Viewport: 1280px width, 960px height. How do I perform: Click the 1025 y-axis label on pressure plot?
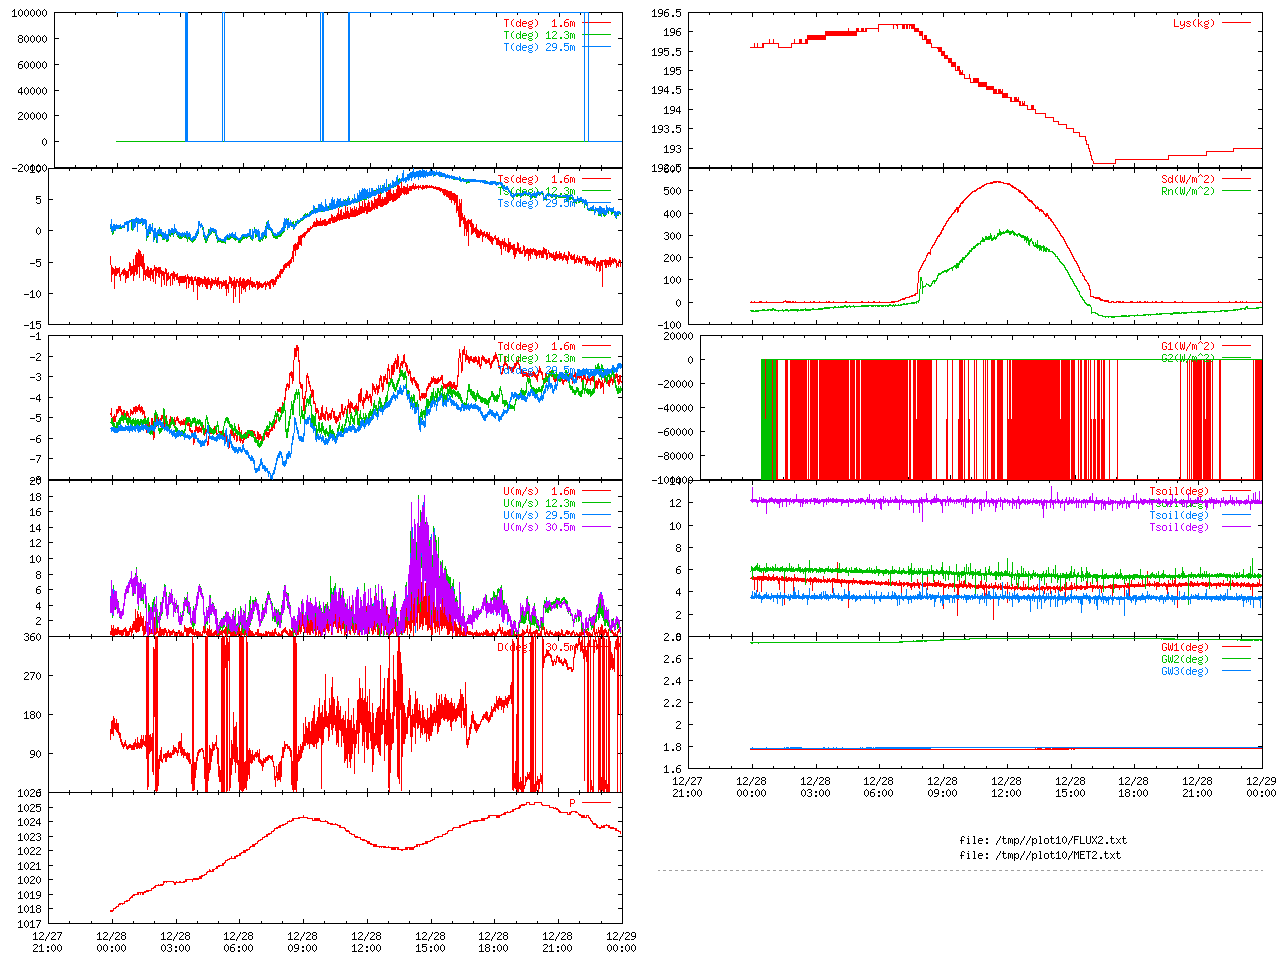[x=29, y=808]
